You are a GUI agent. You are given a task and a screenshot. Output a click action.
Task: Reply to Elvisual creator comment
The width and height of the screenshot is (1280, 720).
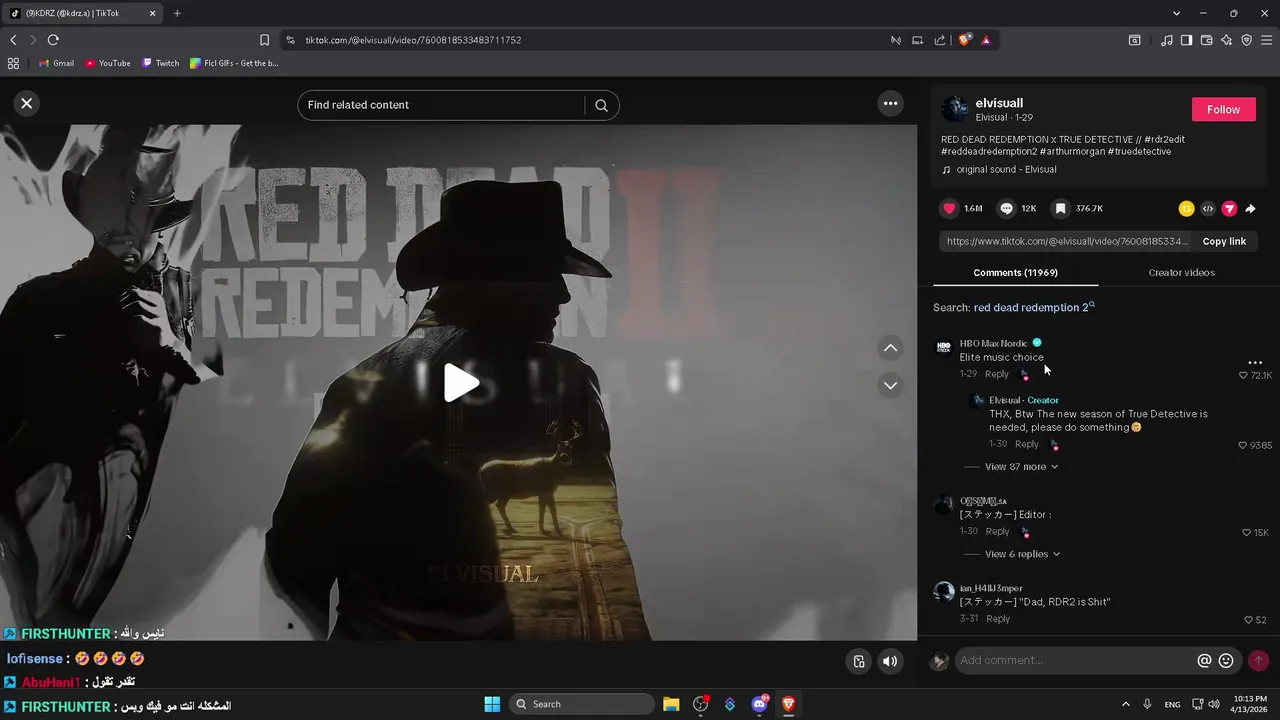1027,444
